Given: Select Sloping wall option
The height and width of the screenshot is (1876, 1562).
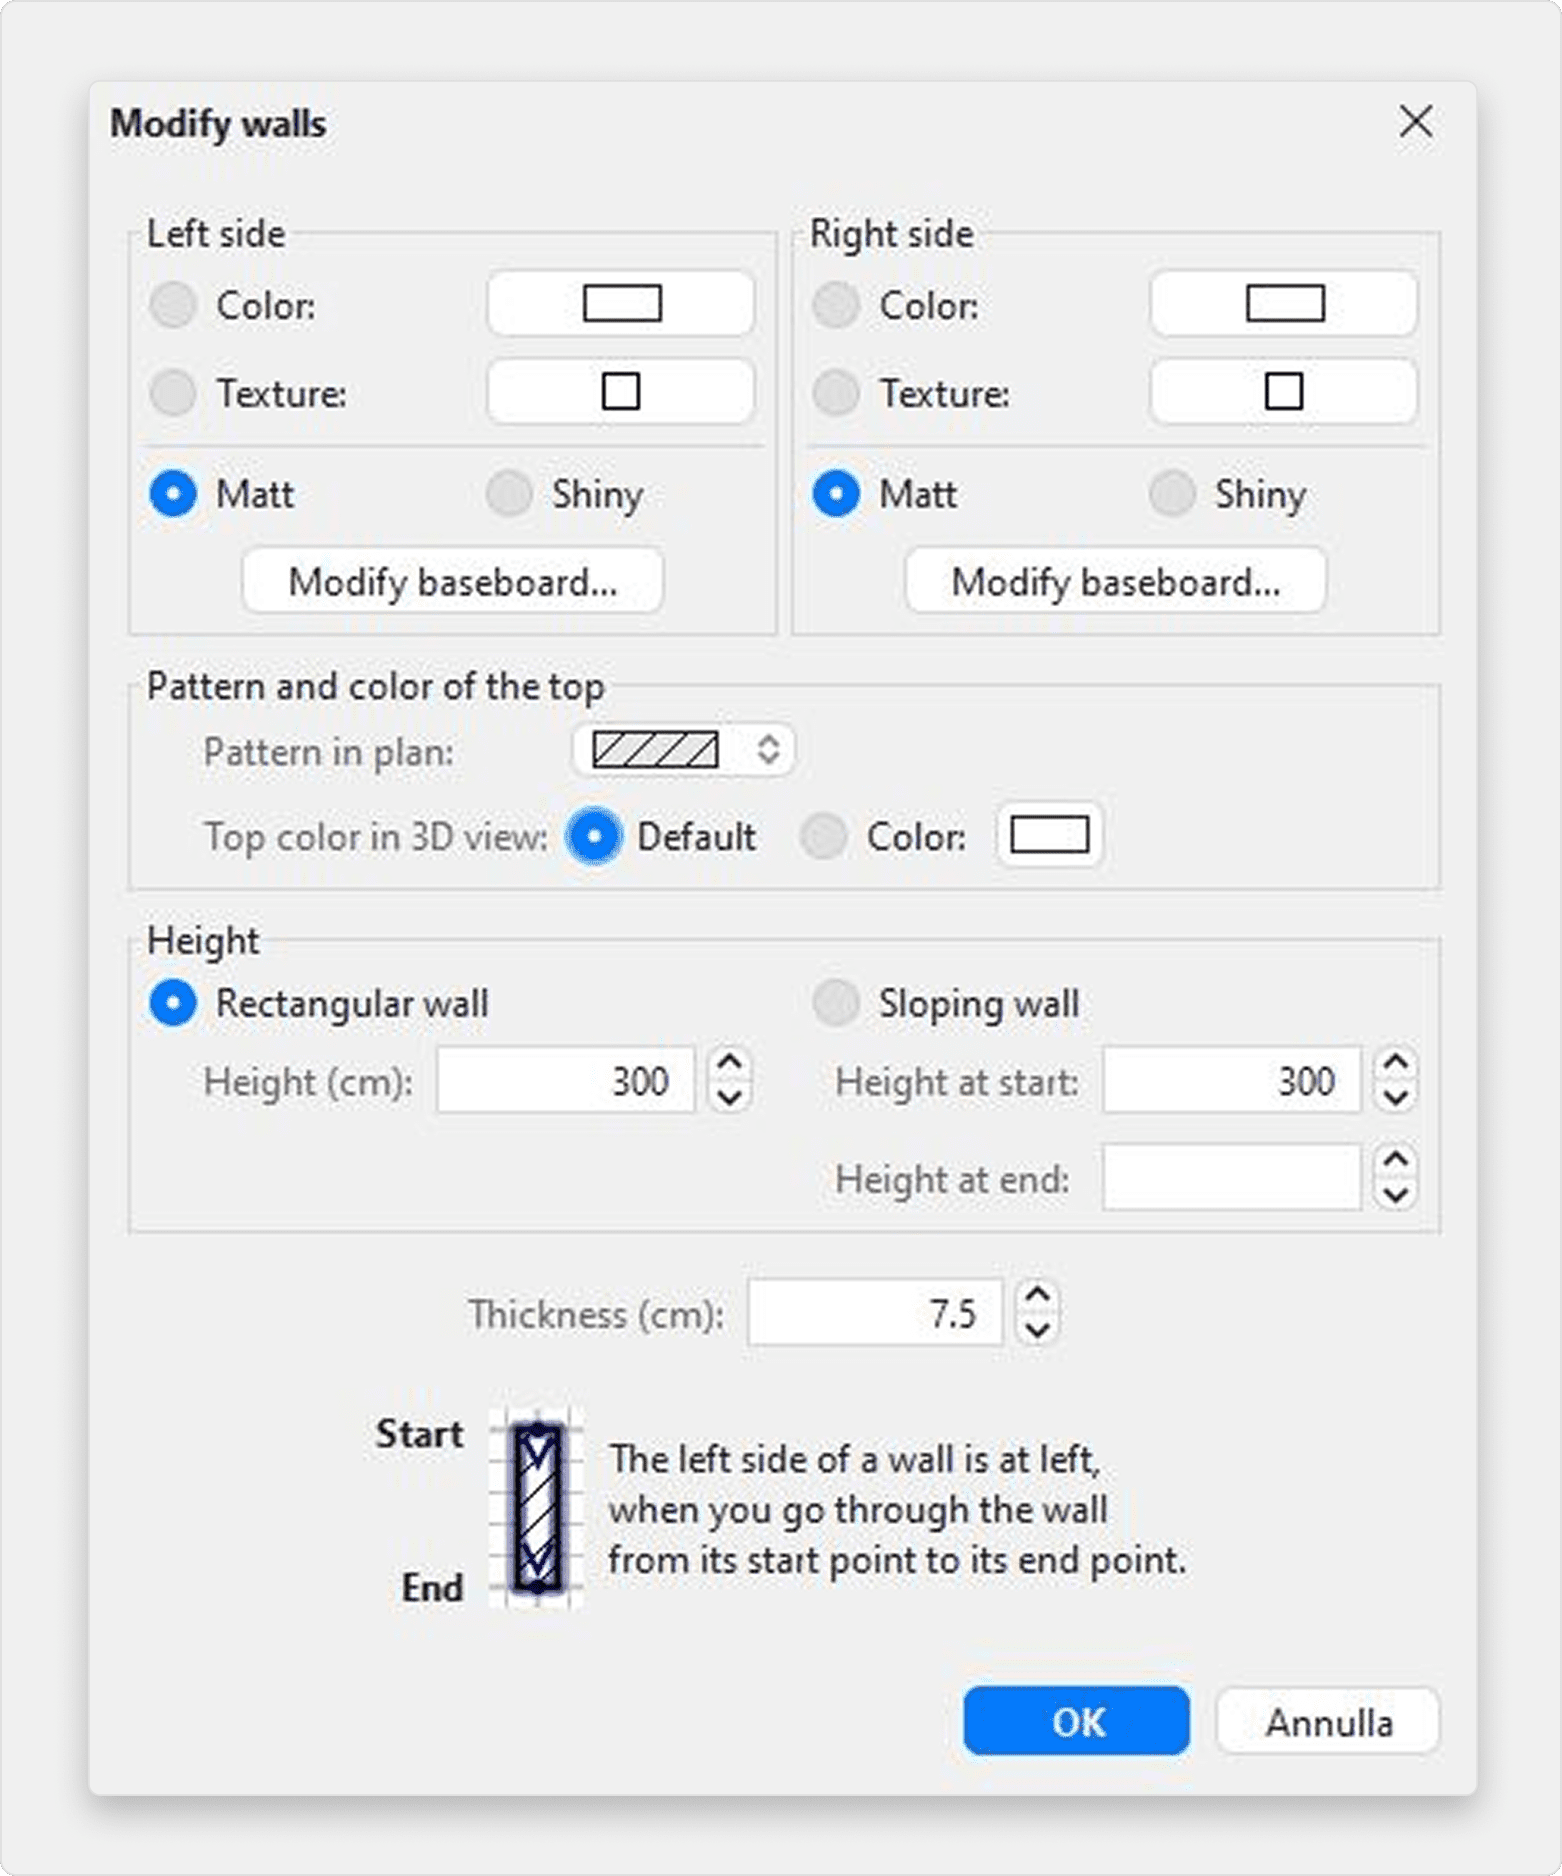Looking at the screenshot, I should point(836,1003).
